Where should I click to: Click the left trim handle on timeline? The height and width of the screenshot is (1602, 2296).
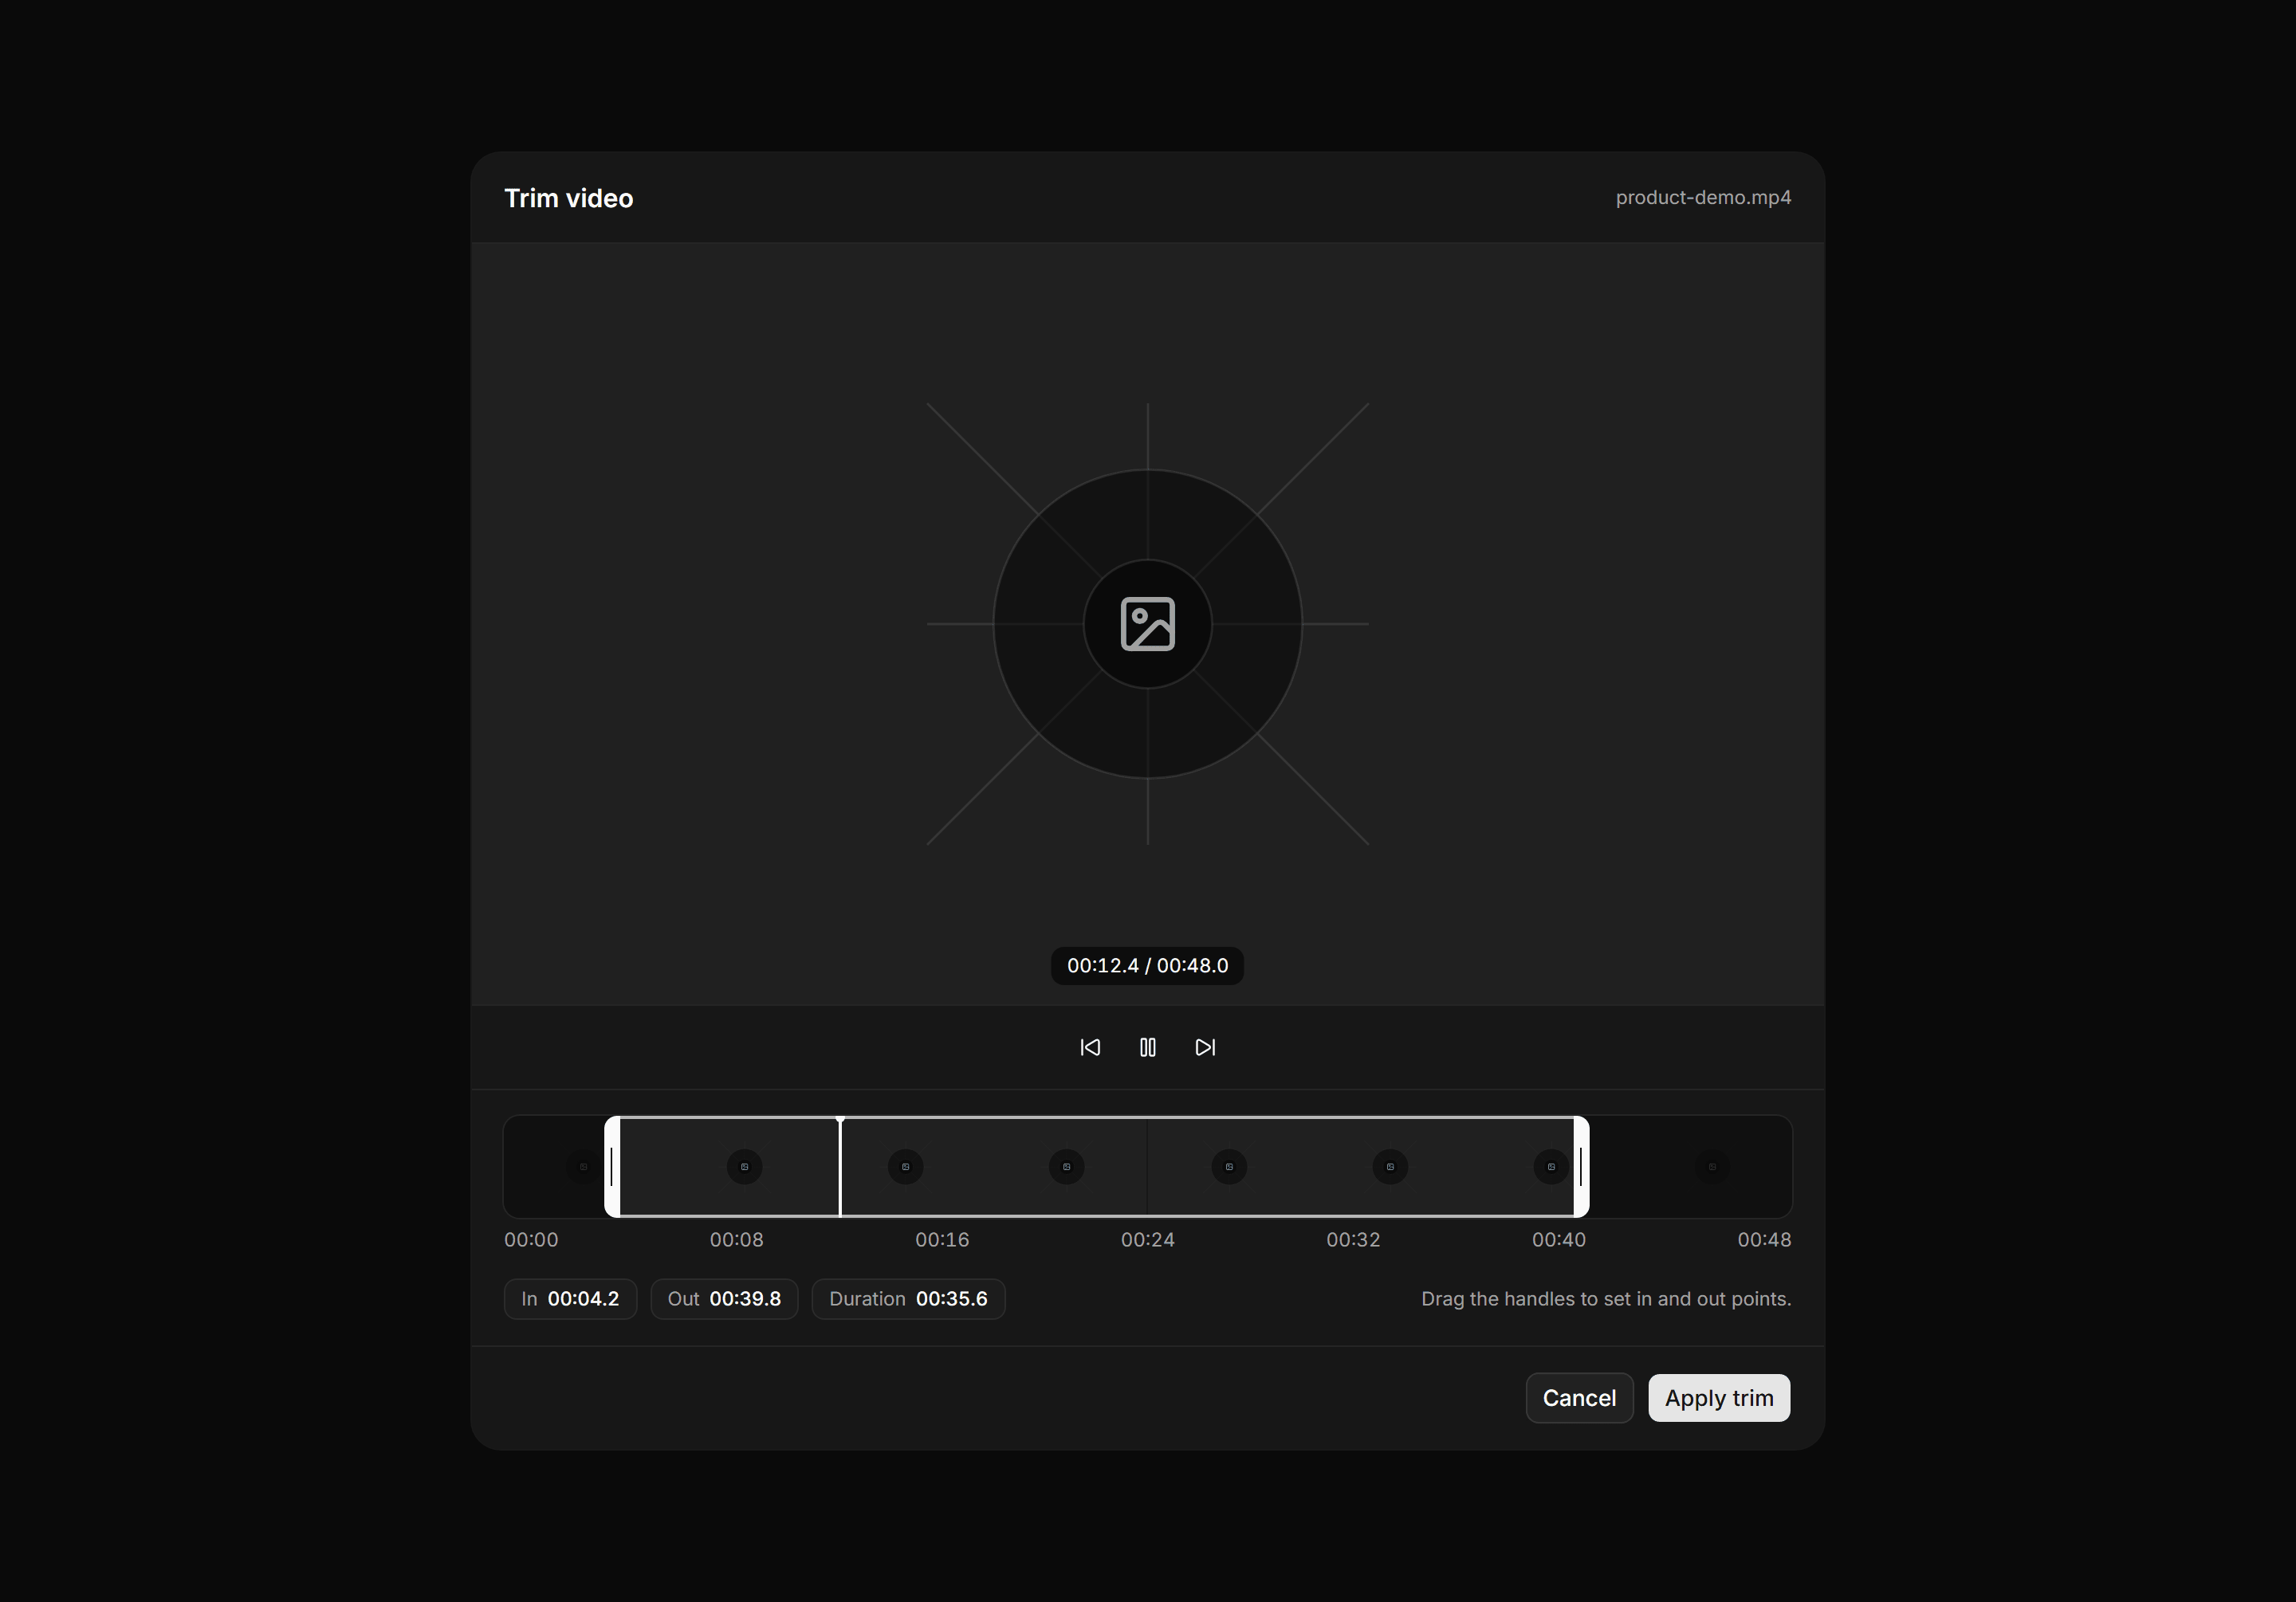[612, 1166]
